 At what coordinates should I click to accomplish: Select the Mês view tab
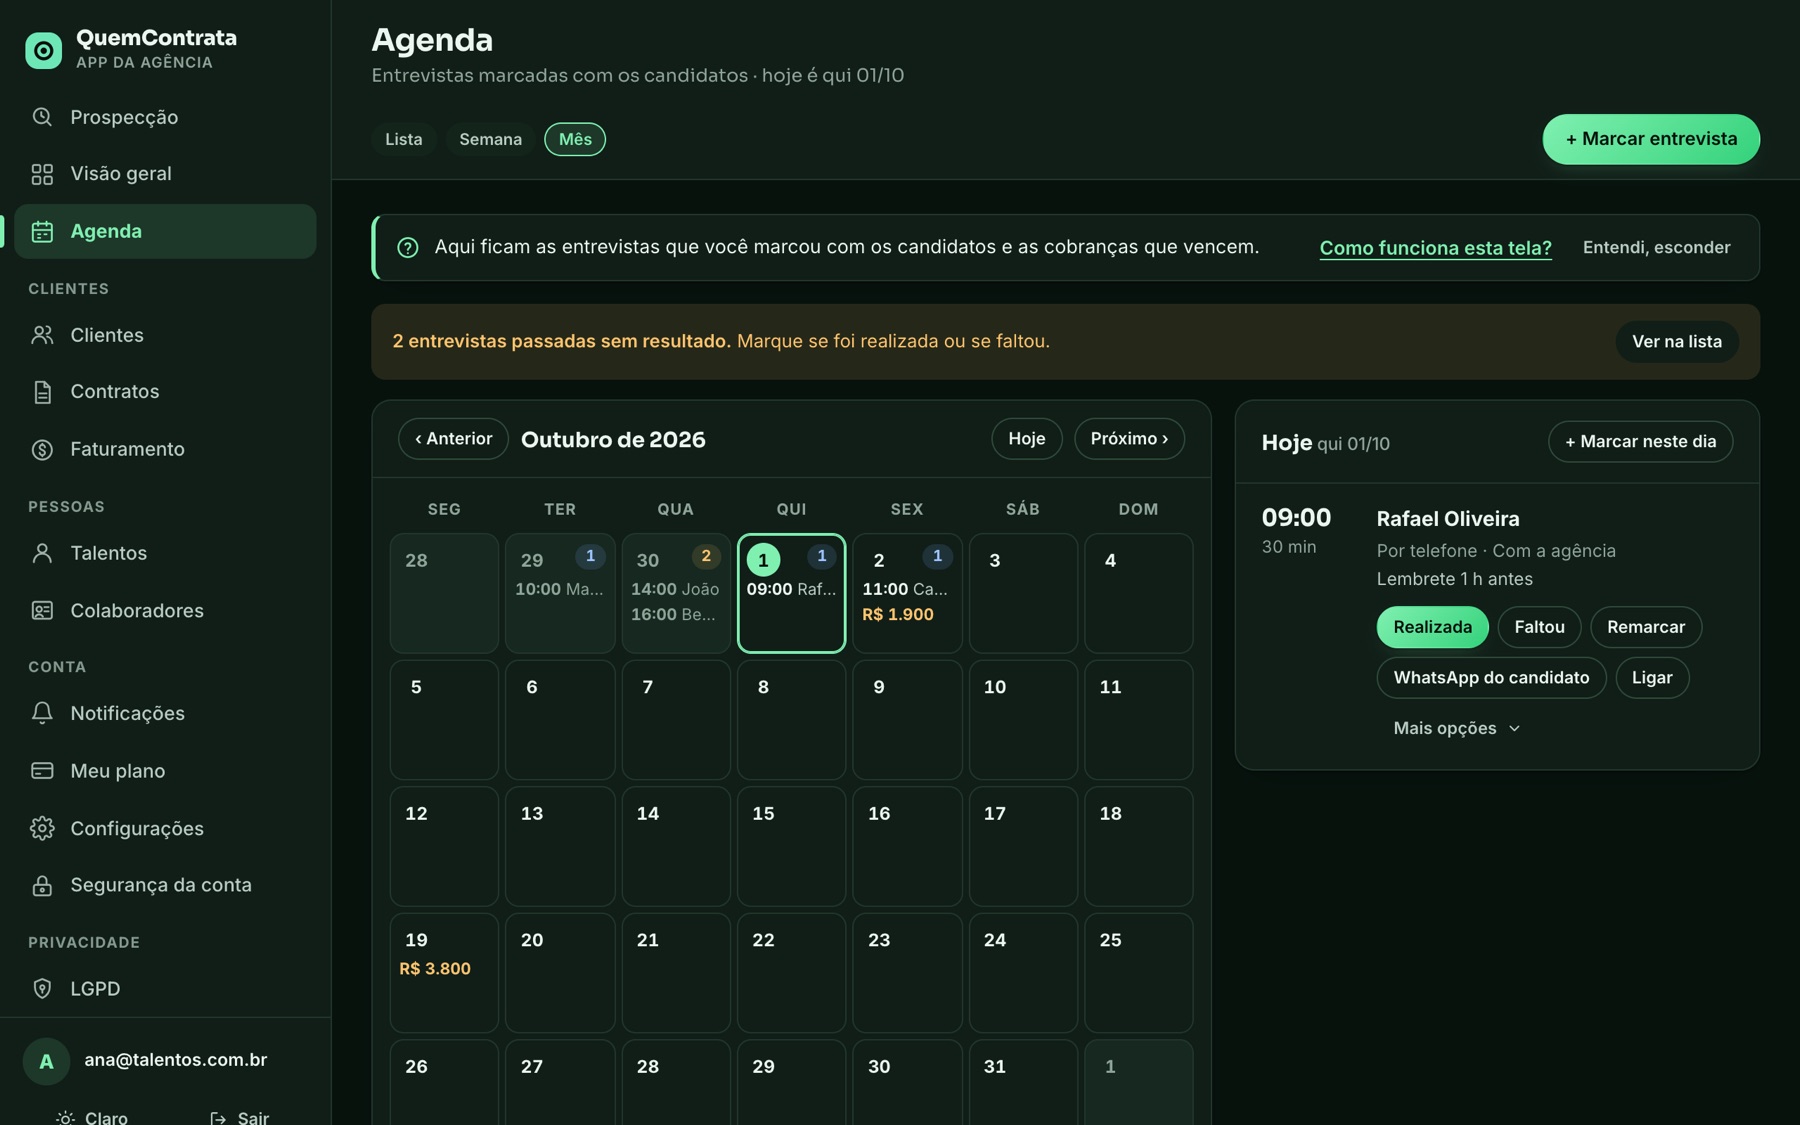coord(575,139)
